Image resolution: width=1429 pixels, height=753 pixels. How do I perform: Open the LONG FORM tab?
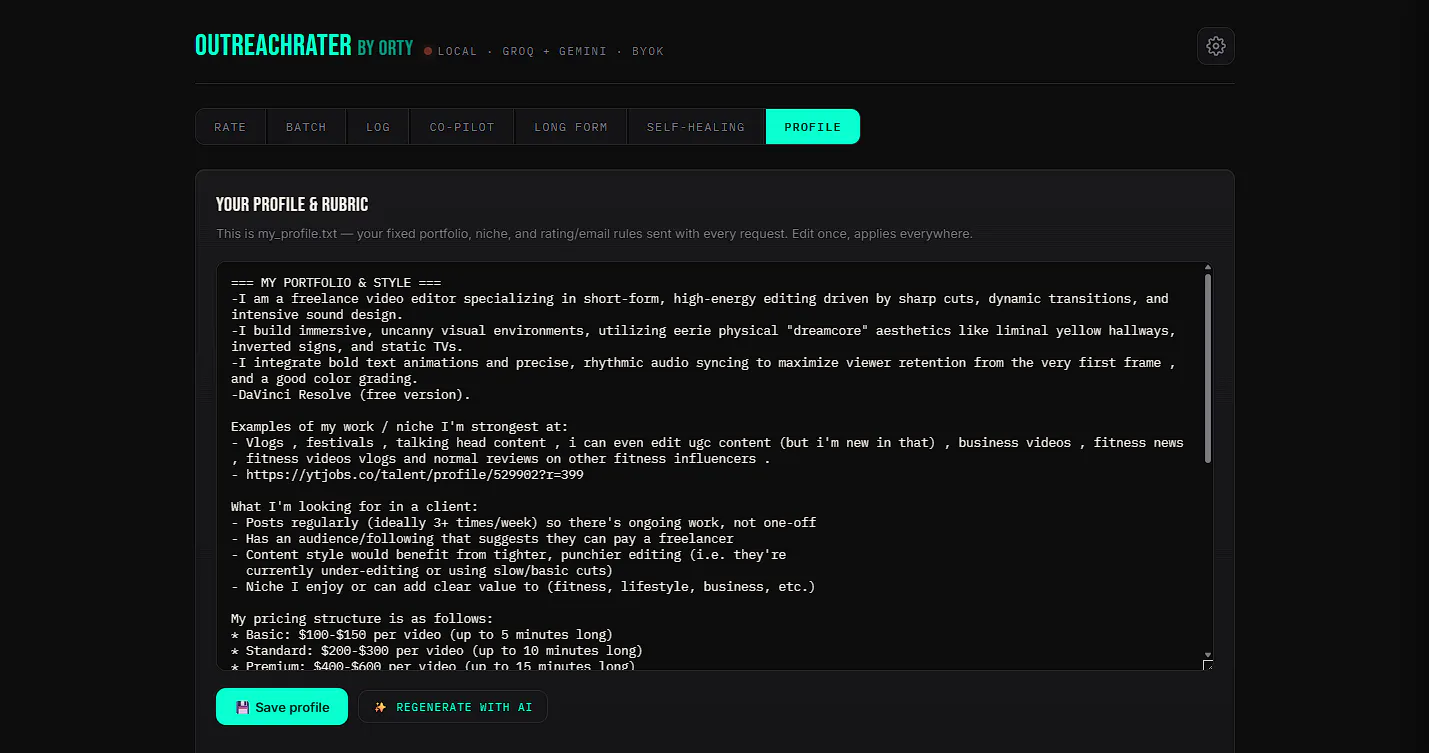[571, 127]
